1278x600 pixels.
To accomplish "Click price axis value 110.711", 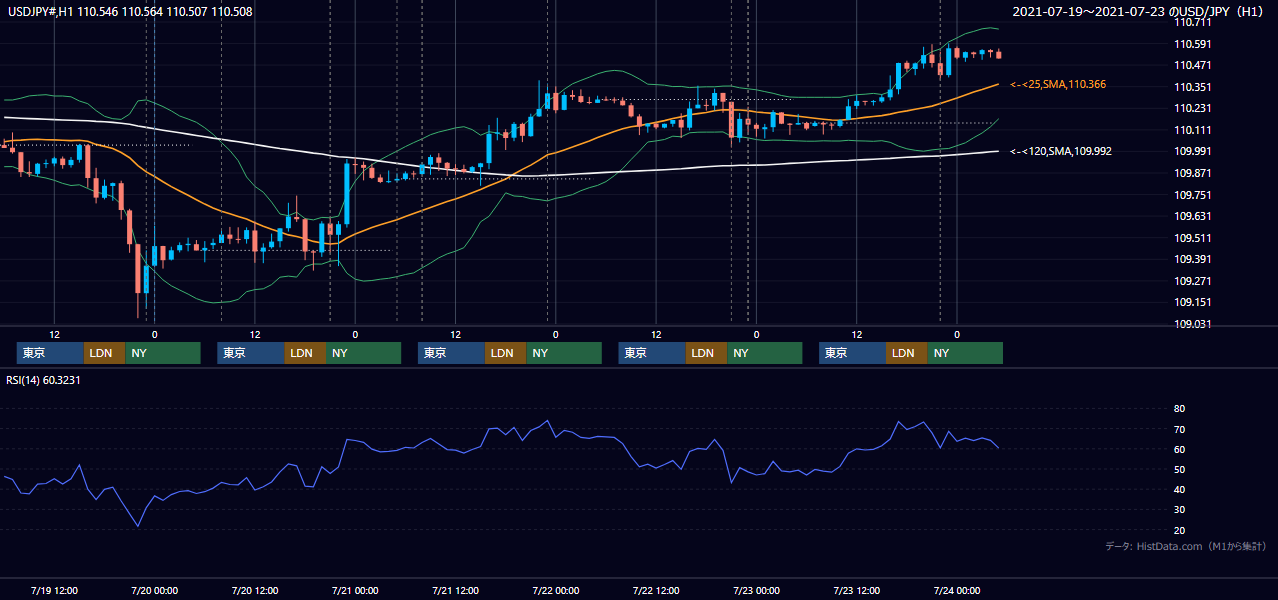I will click(1192, 22).
